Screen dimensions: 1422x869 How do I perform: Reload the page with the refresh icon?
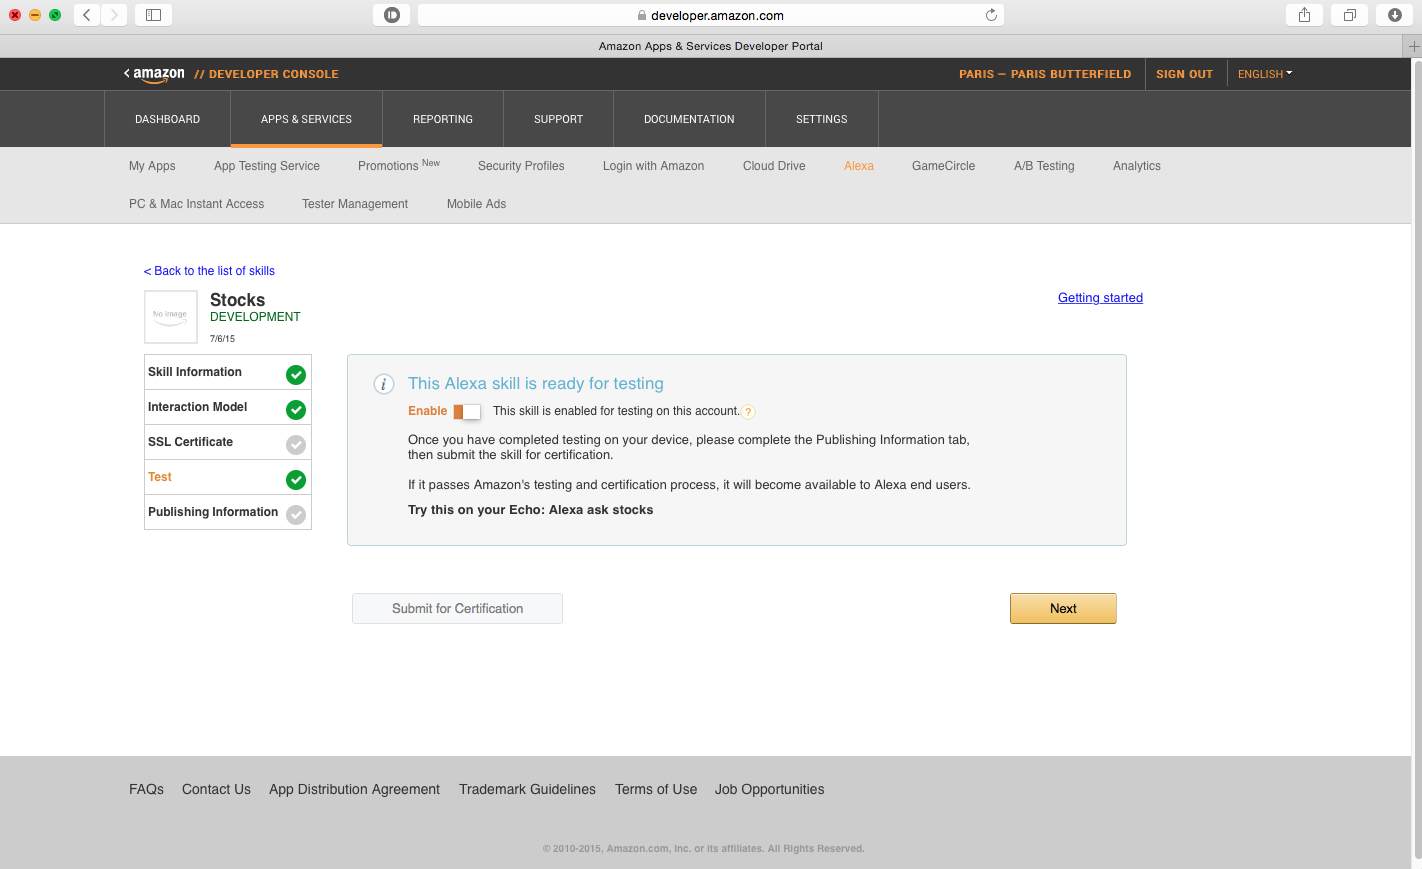coord(991,15)
